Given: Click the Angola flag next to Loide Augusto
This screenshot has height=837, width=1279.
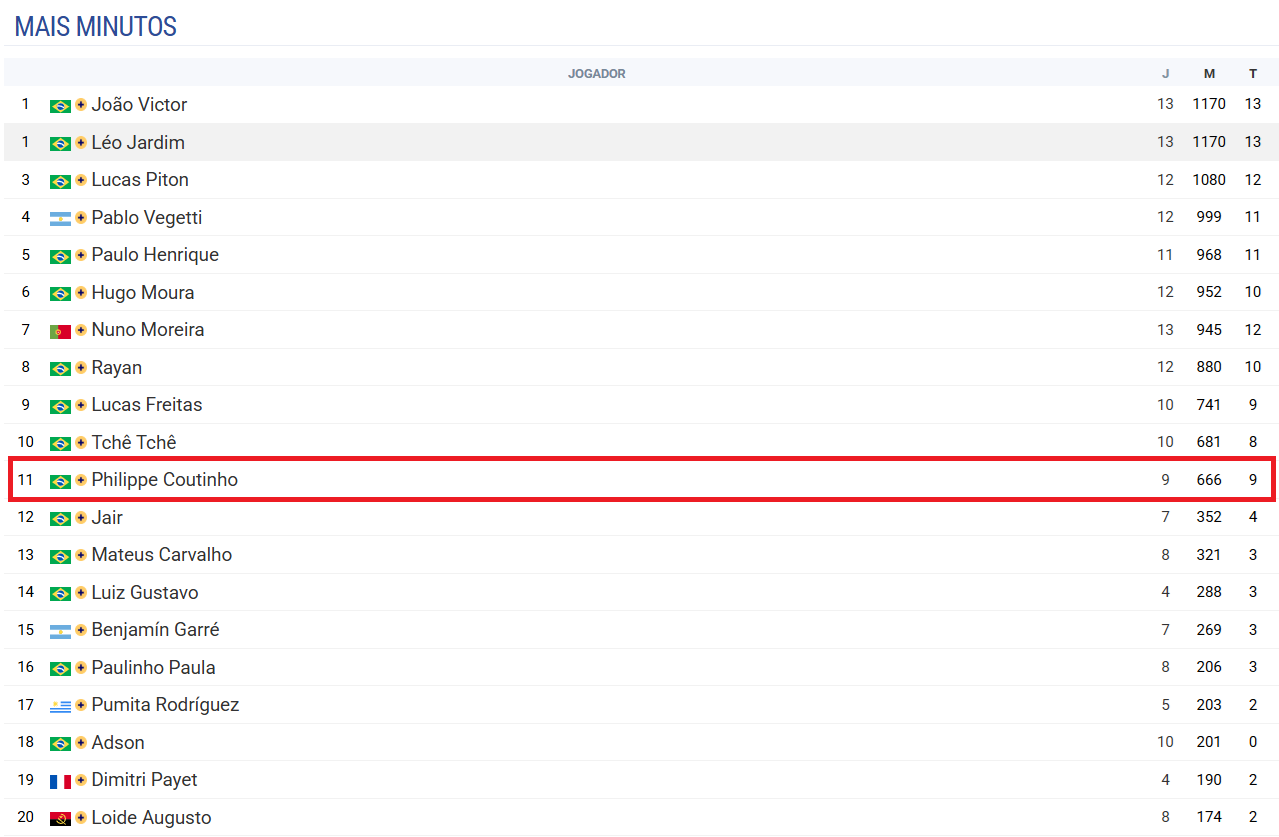Looking at the screenshot, I should click(x=60, y=818).
